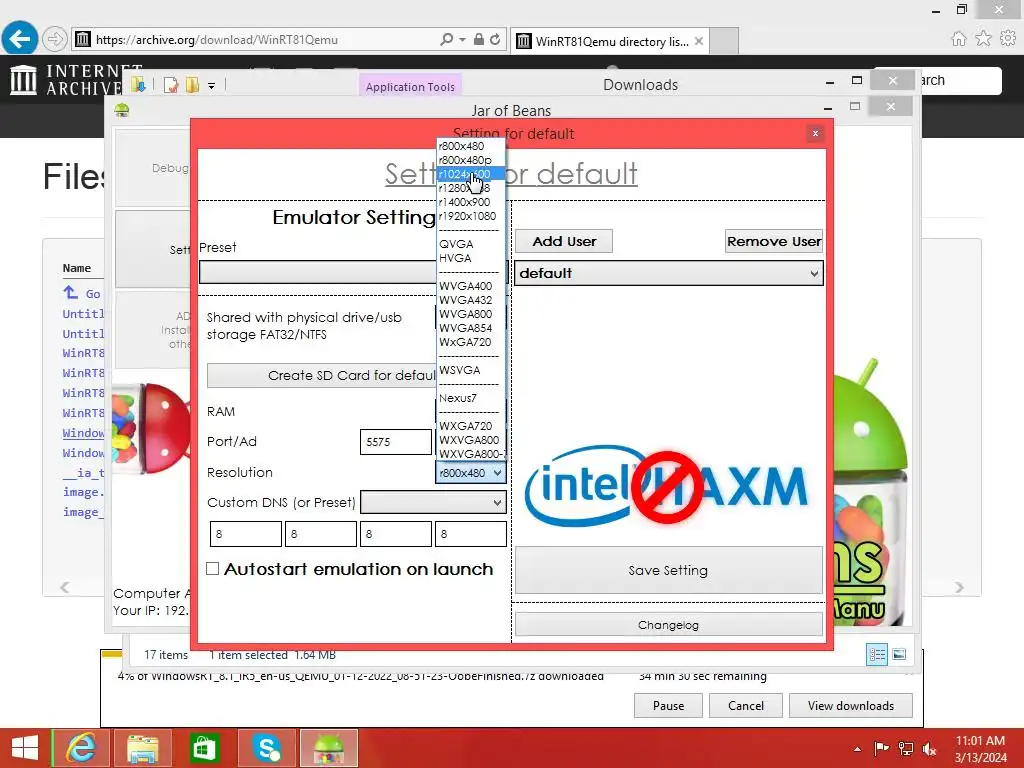
Task: Open File Explorer from taskbar
Action: point(143,748)
